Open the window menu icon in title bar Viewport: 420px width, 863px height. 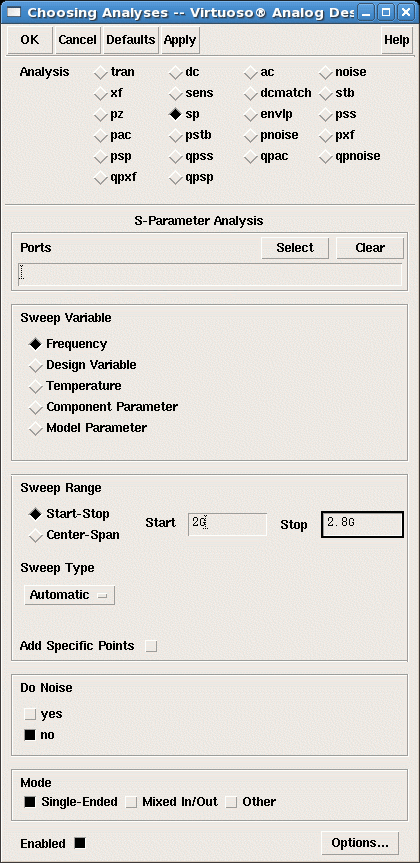[x=14, y=12]
